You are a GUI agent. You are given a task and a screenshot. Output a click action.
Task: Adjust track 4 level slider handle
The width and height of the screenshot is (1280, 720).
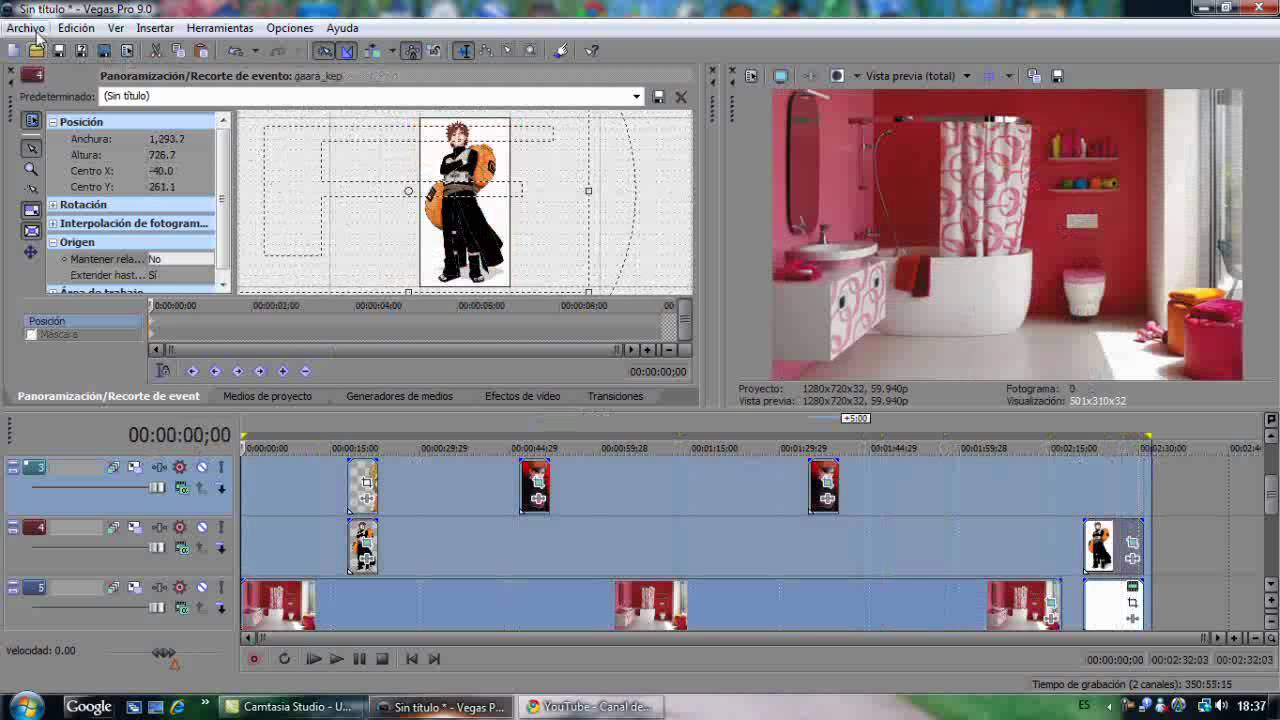point(157,548)
